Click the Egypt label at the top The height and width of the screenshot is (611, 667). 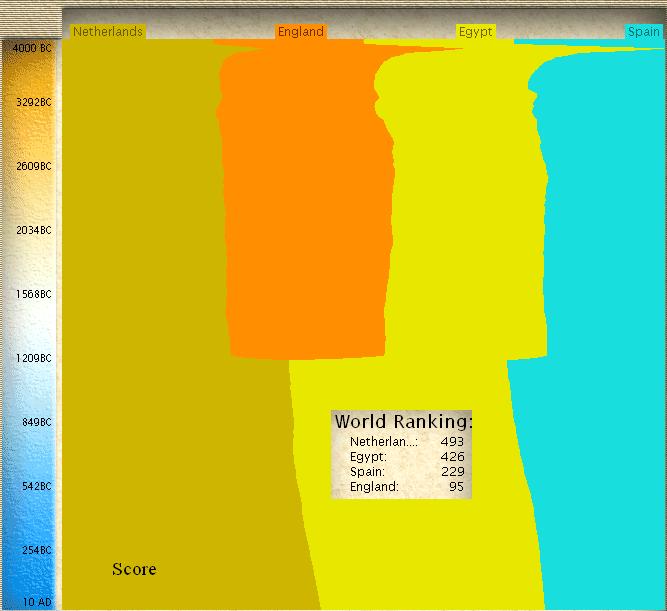tap(475, 32)
